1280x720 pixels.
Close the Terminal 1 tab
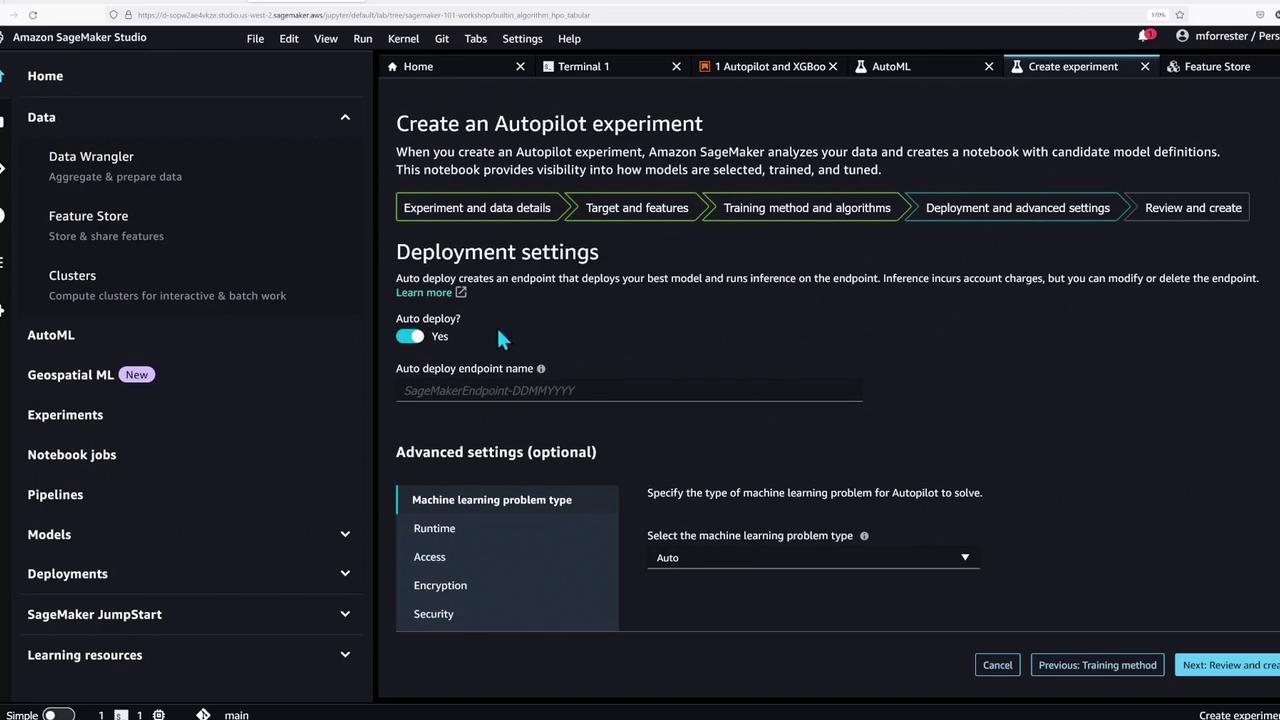[x=676, y=67]
